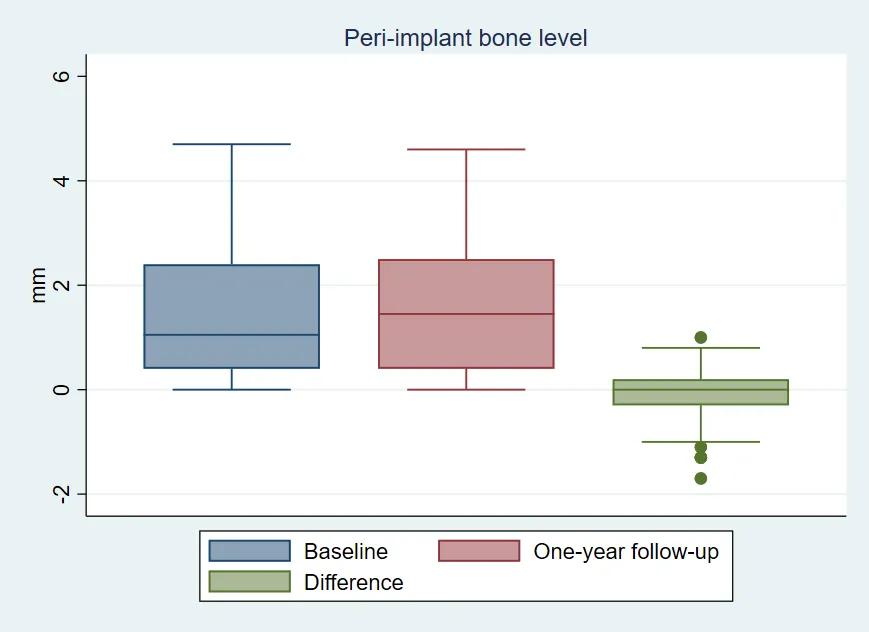The width and height of the screenshot is (869, 632).
Task: Click the upper outlier dot above Difference
Action: coord(701,337)
